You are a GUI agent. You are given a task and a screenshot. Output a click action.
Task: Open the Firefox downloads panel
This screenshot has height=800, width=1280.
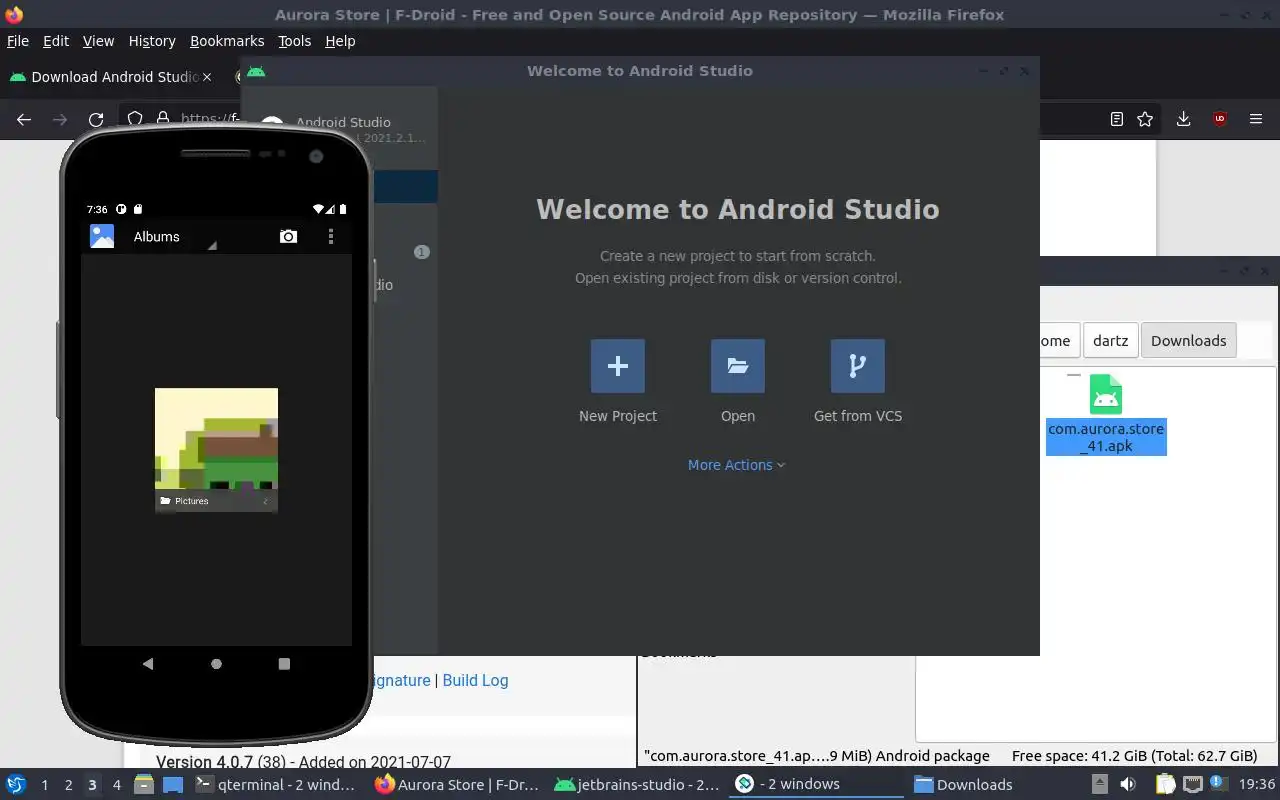1183,119
